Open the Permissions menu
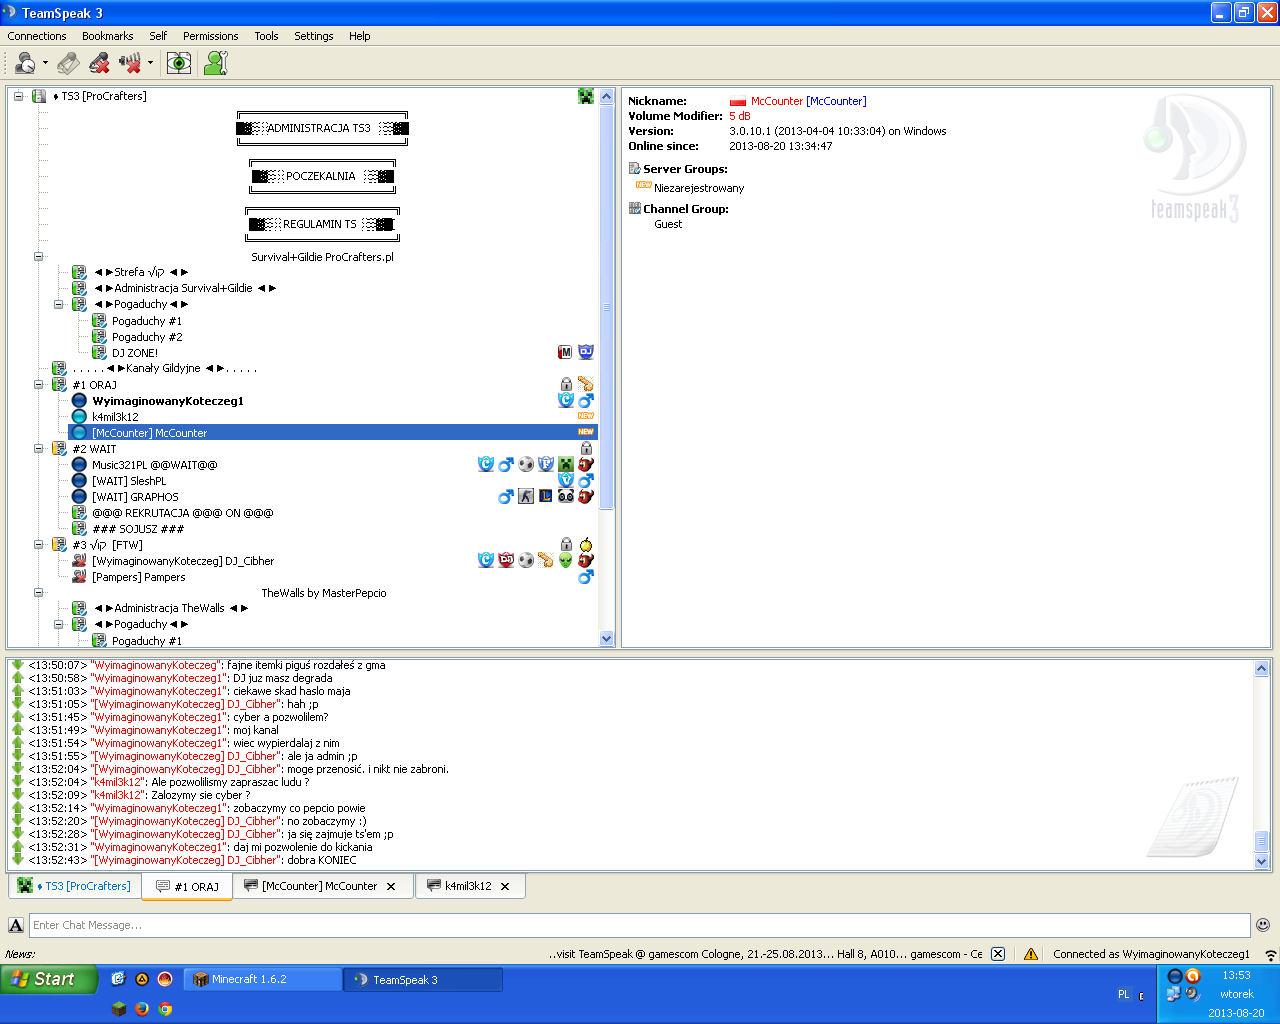The width and height of the screenshot is (1280, 1024). [x=211, y=36]
